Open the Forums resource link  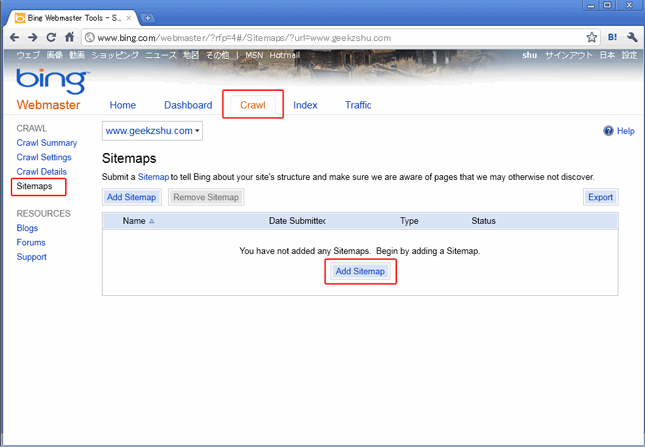pyautogui.click(x=31, y=242)
